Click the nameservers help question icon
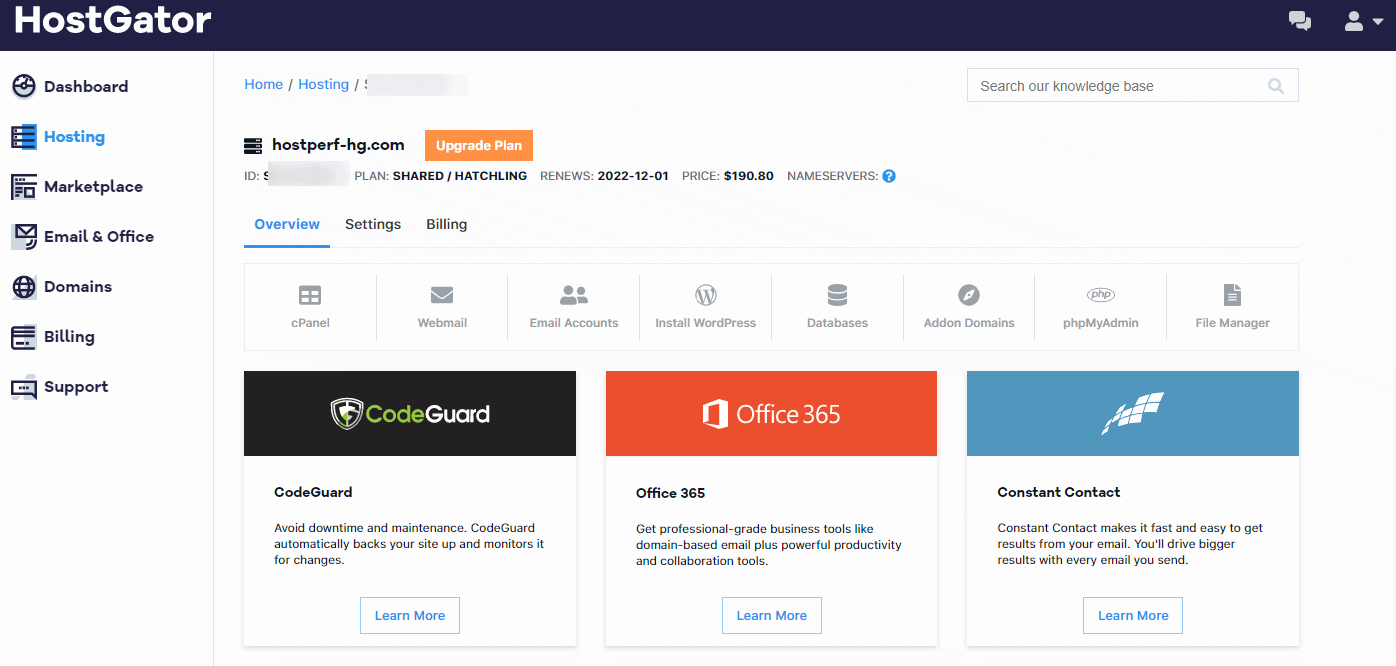The width and height of the screenshot is (1396, 666). tap(889, 176)
